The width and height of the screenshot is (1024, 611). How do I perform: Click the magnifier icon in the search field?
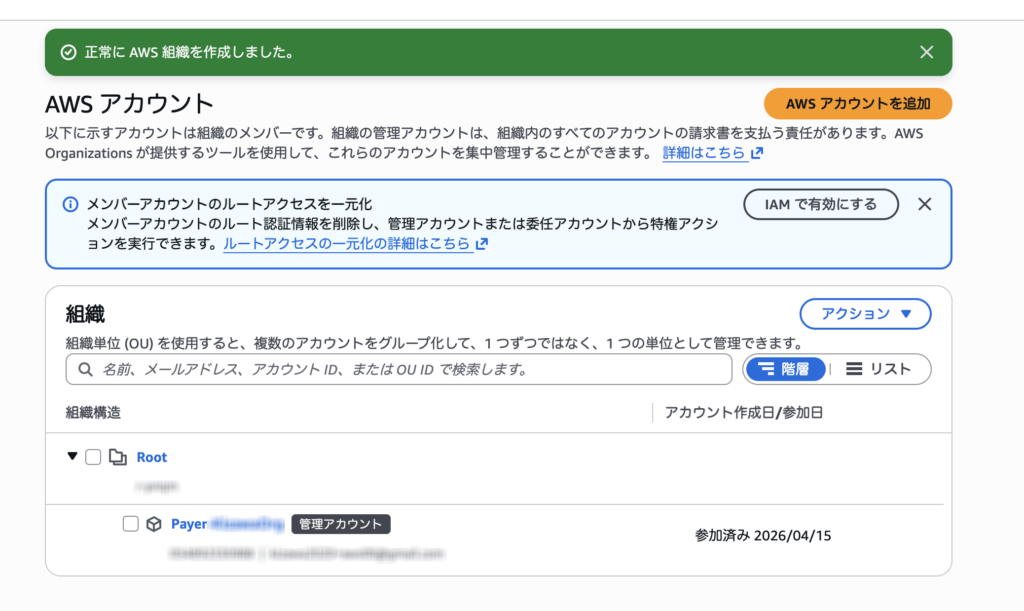85,369
